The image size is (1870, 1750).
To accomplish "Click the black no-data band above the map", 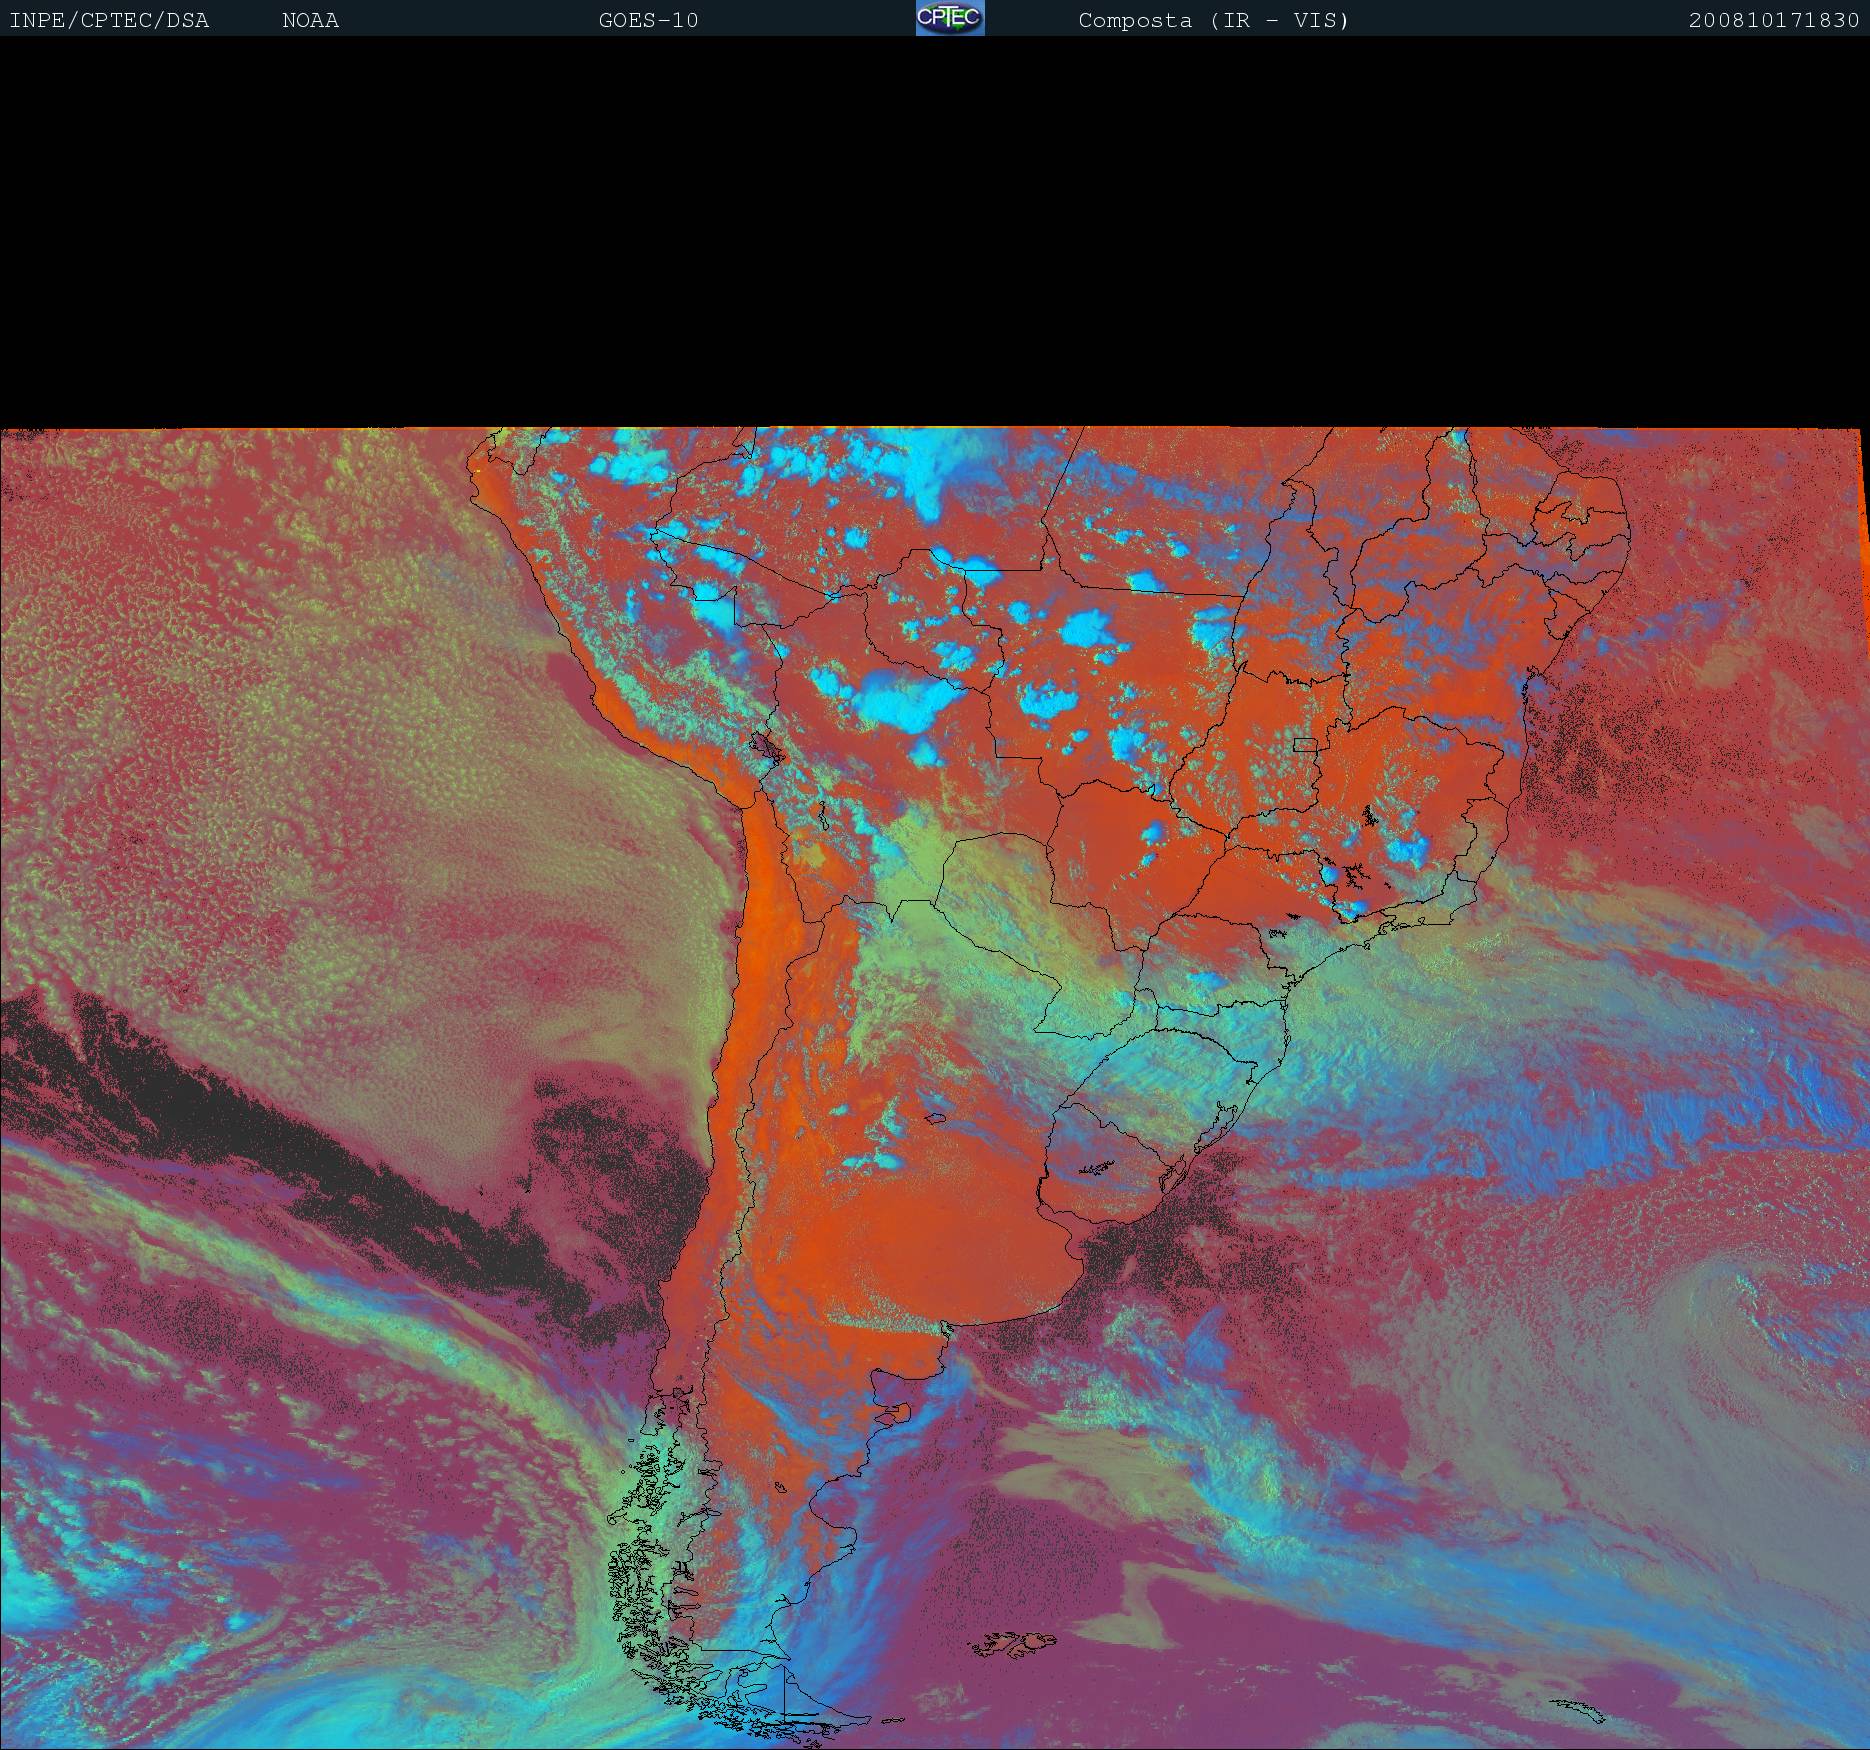I will coord(935,230).
